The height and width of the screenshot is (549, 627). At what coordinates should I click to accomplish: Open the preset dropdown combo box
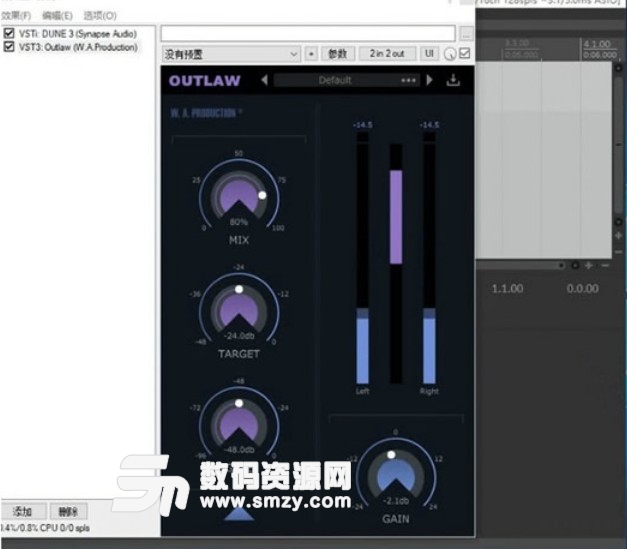point(232,54)
